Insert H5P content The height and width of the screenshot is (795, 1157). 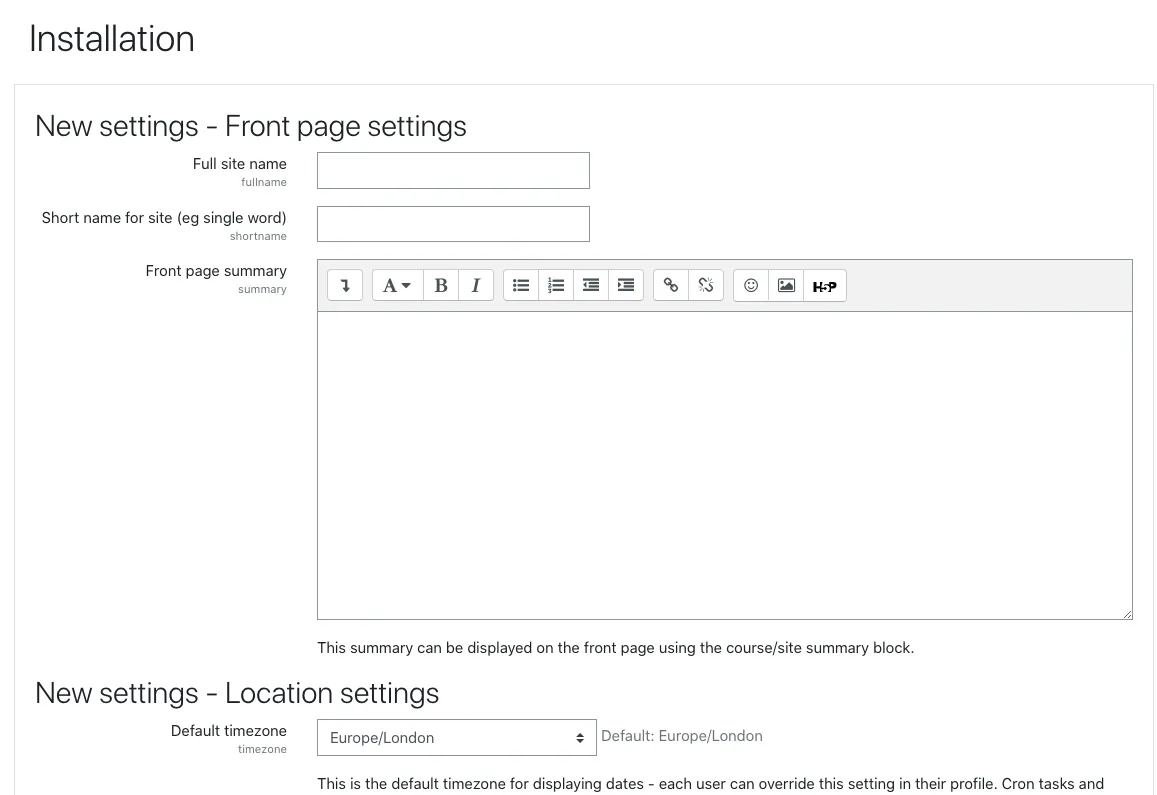825,286
